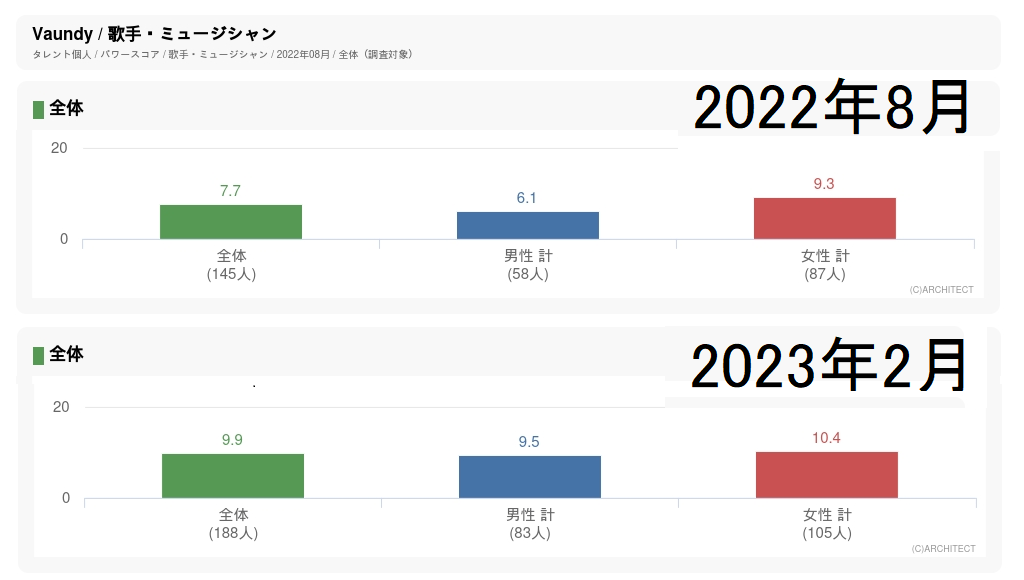Click the green 9.9 bar in the 2023 chart

tap(232, 476)
